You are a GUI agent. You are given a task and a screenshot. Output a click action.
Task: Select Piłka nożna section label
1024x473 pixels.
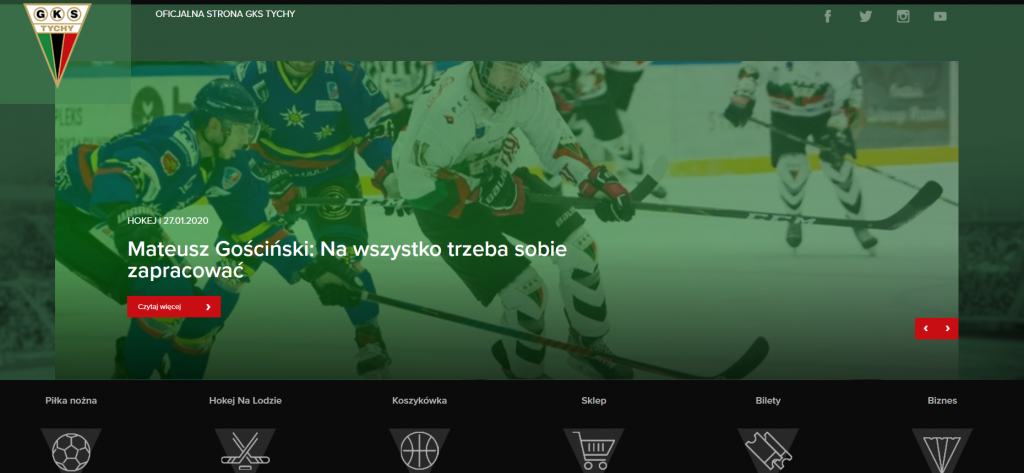pyautogui.click(x=71, y=400)
